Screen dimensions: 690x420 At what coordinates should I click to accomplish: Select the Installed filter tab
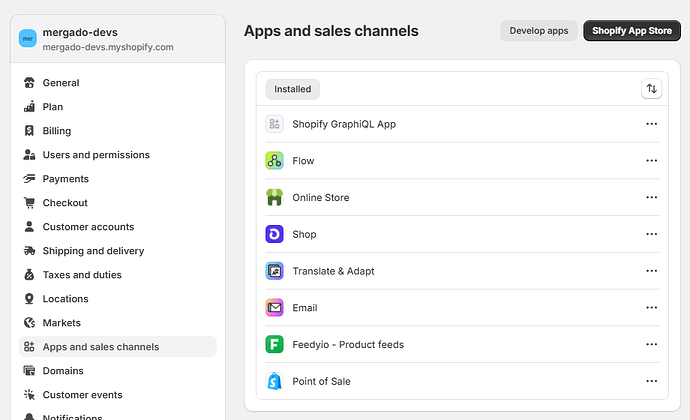293,89
